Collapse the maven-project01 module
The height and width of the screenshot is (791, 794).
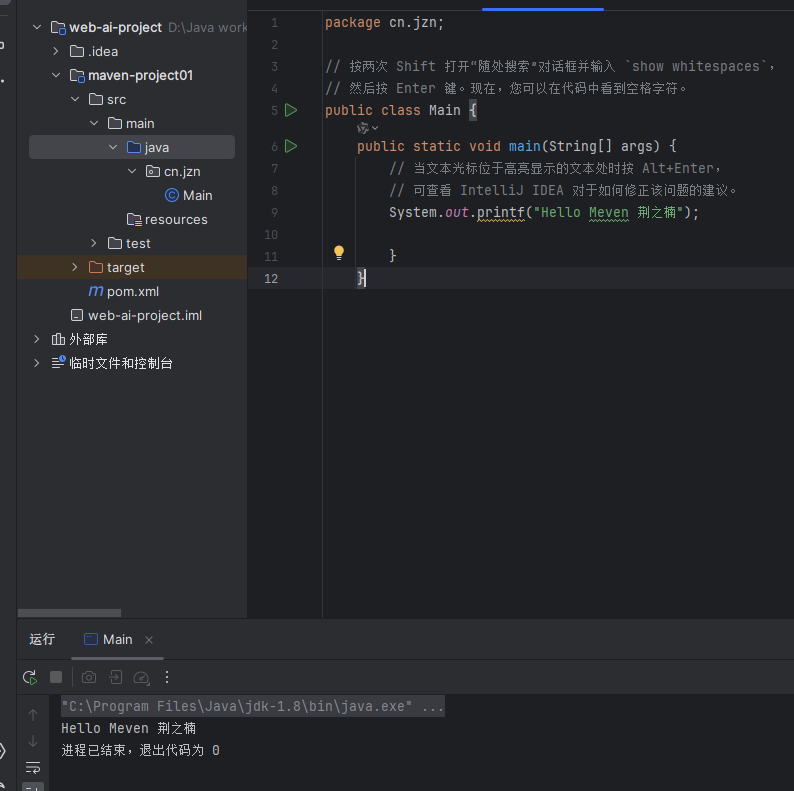[x=56, y=75]
